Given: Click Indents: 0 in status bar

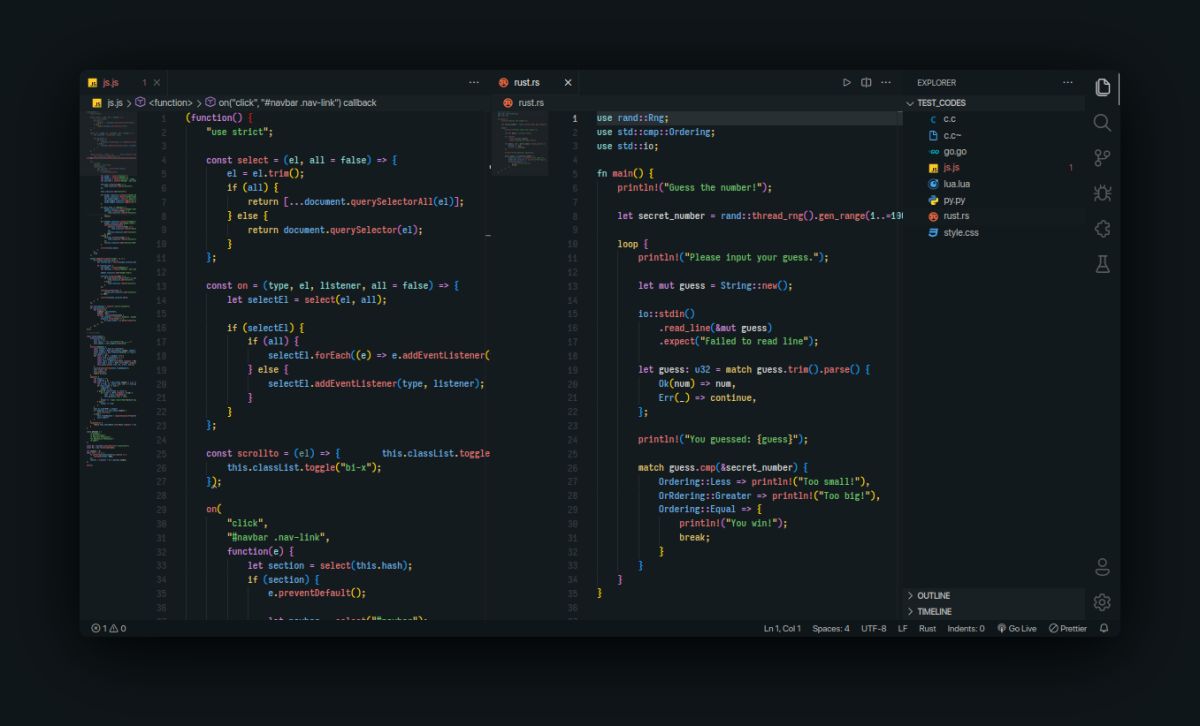Looking at the screenshot, I should point(966,629).
